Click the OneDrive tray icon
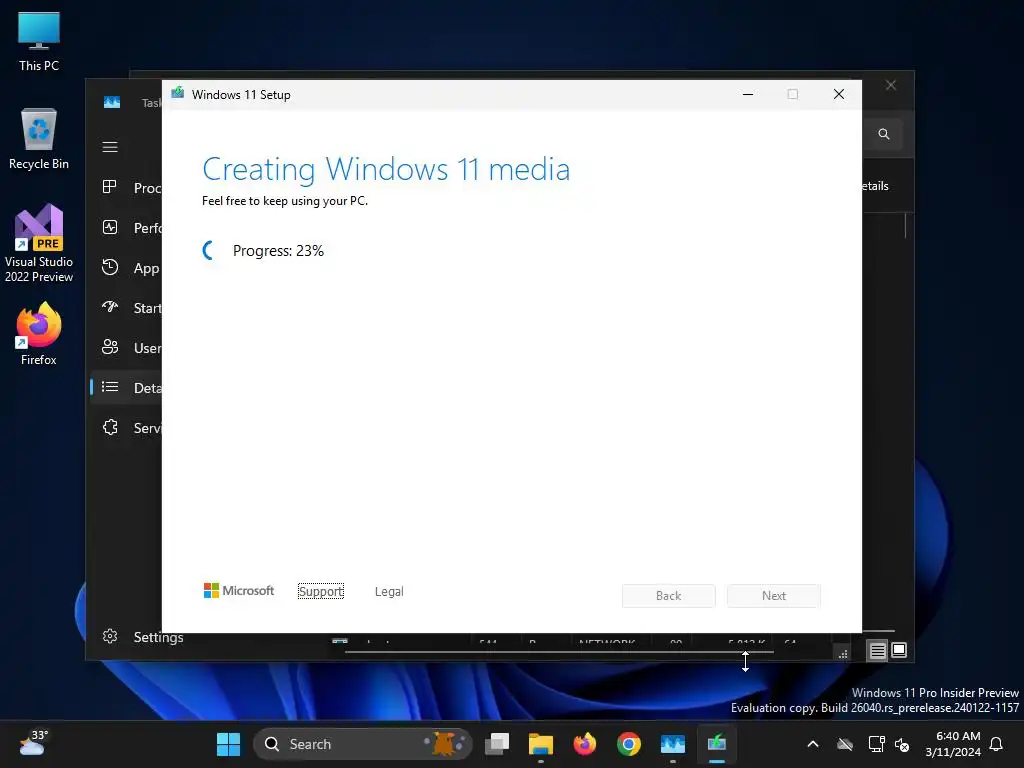Viewport: 1024px width, 768px height. click(x=845, y=744)
